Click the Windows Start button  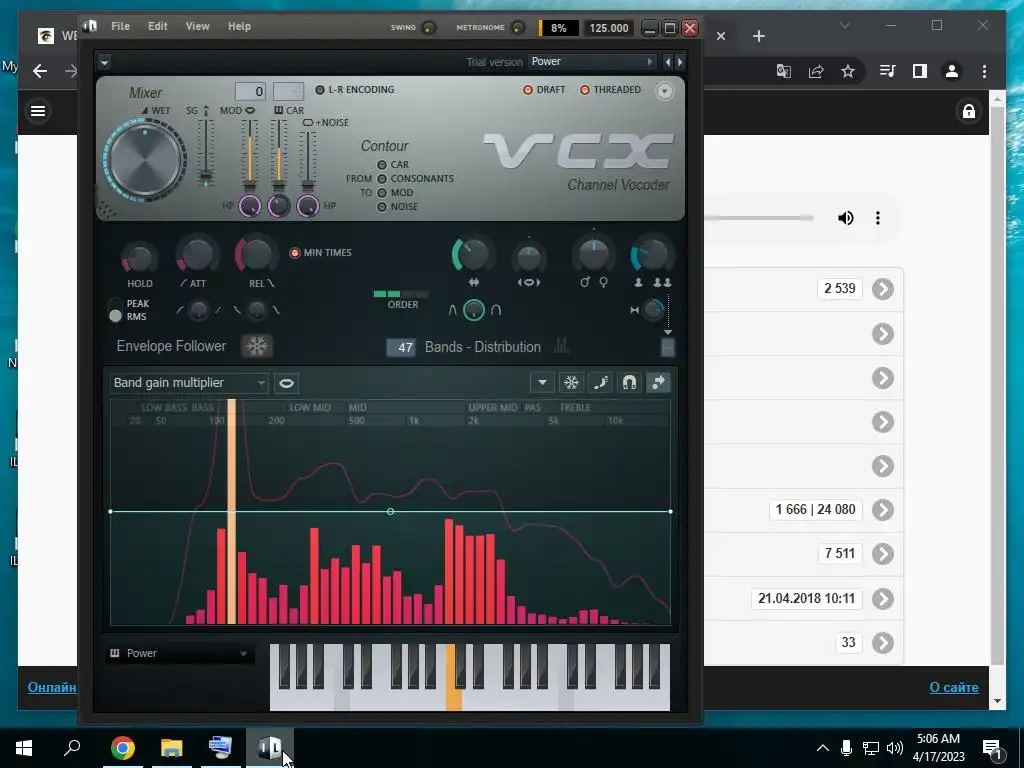[x=24, y=748]
